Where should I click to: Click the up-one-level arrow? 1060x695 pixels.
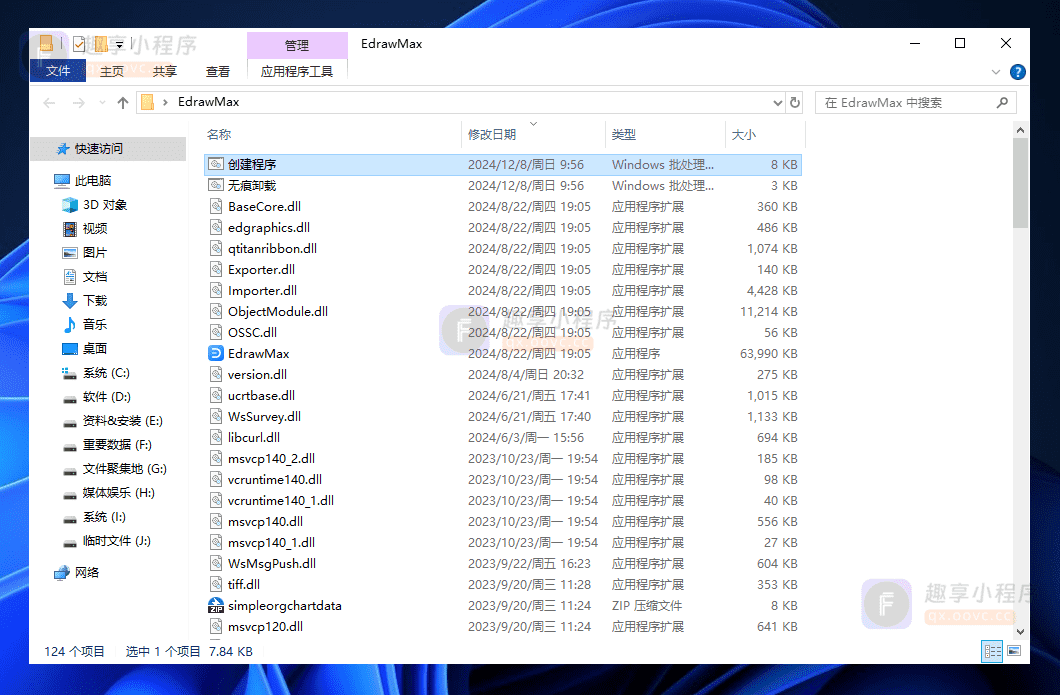122,103
